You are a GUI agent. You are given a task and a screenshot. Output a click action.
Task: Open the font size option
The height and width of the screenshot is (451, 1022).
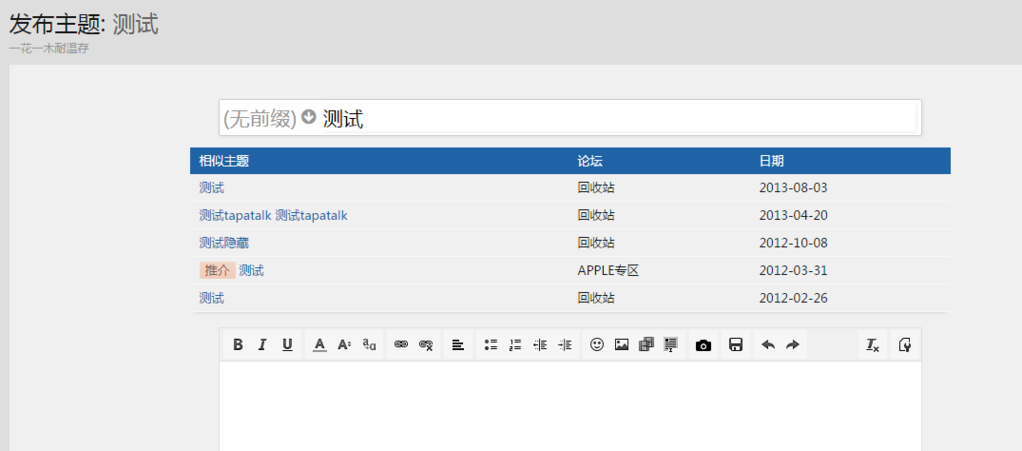coord(344,345)
